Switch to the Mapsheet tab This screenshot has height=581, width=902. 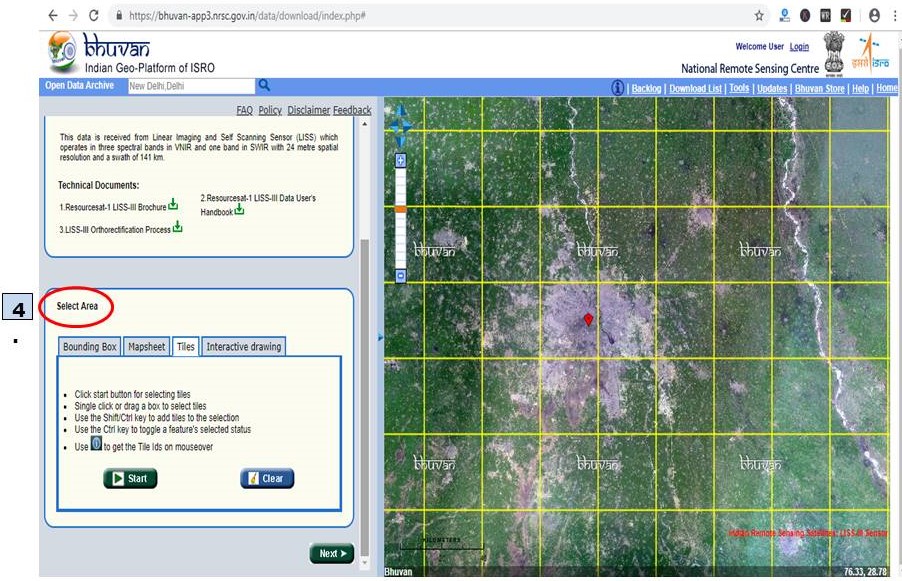(147, 346)
